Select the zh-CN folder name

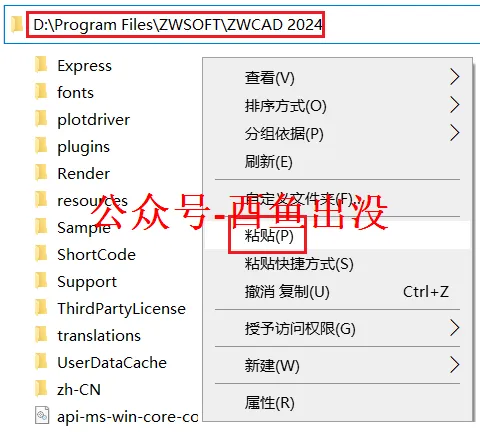[79, 389]
